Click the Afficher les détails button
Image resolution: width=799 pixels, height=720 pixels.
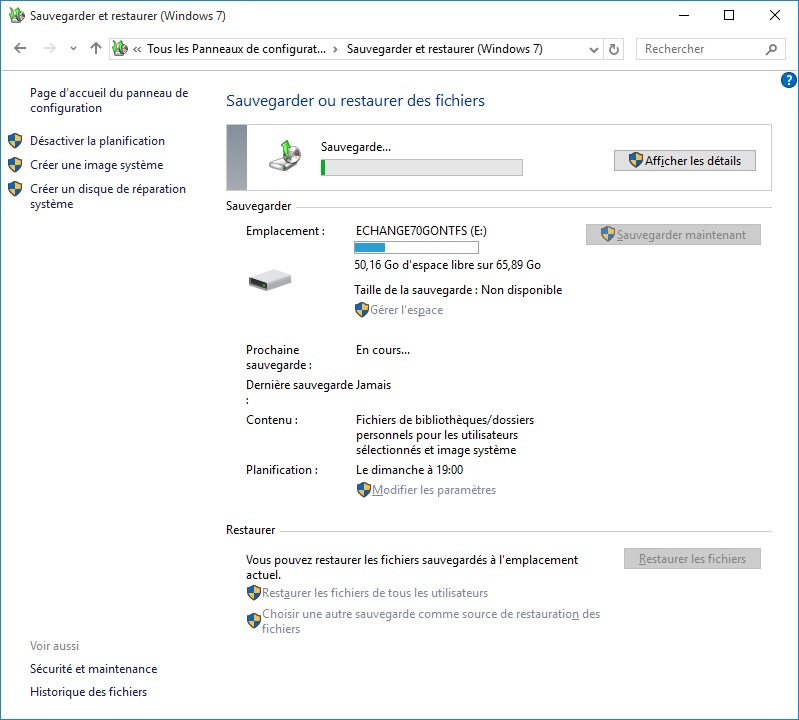click(684, 161)
